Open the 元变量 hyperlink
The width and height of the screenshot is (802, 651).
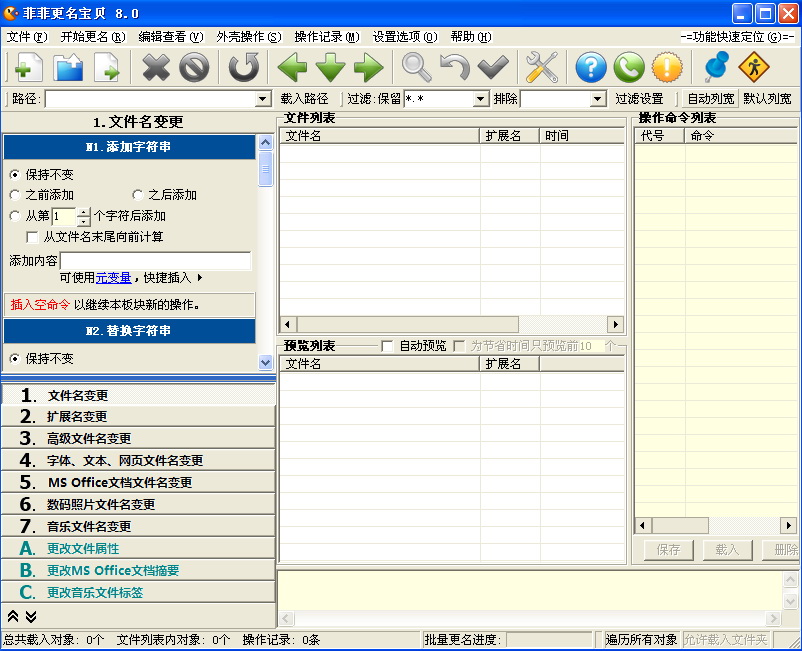[114, 278]
